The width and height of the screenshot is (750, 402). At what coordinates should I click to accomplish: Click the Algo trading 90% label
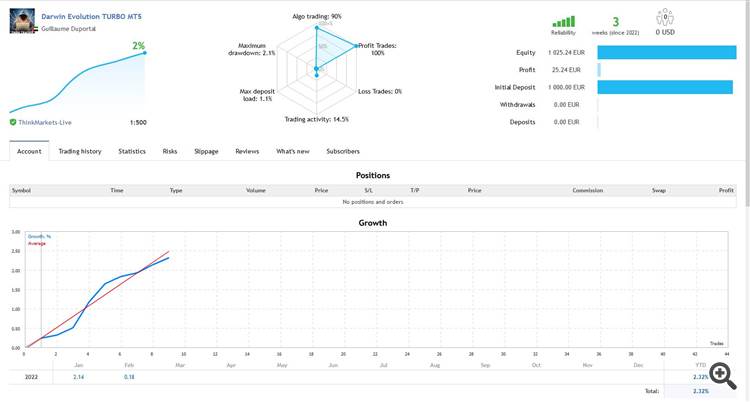[x=317, y=17]
